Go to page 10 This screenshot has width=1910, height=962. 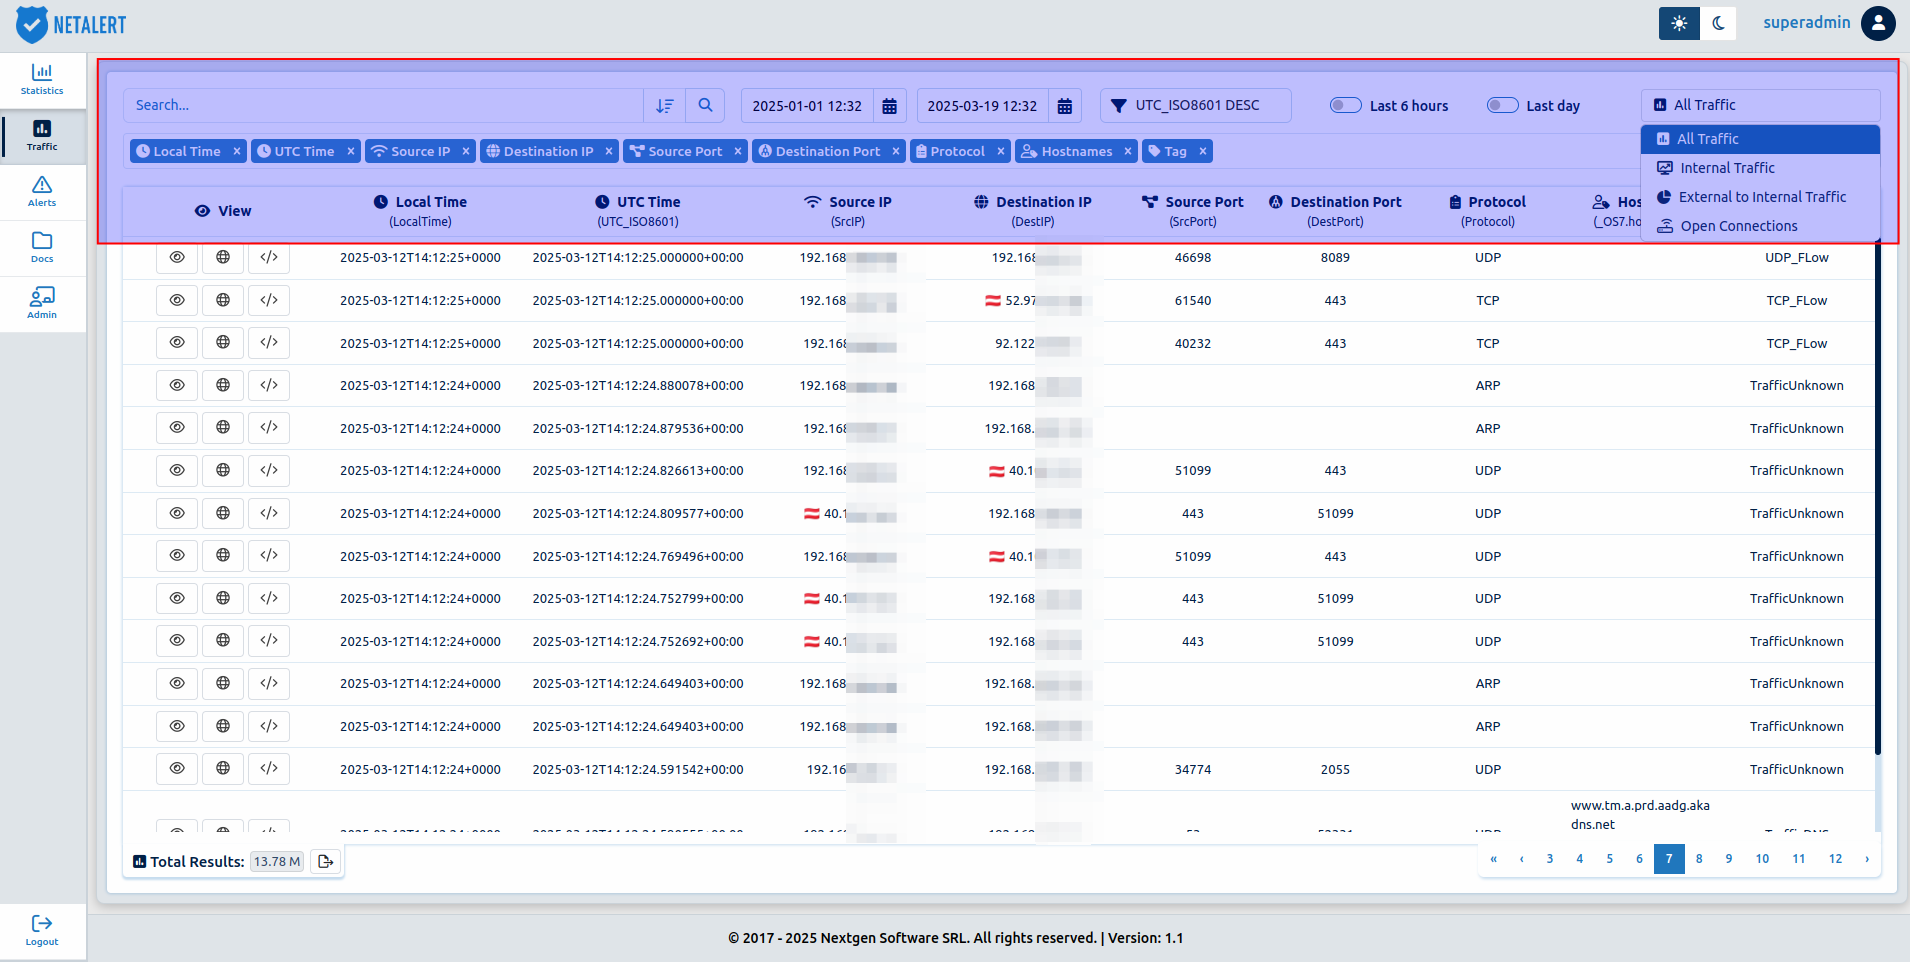click(x=1762, y=859)
